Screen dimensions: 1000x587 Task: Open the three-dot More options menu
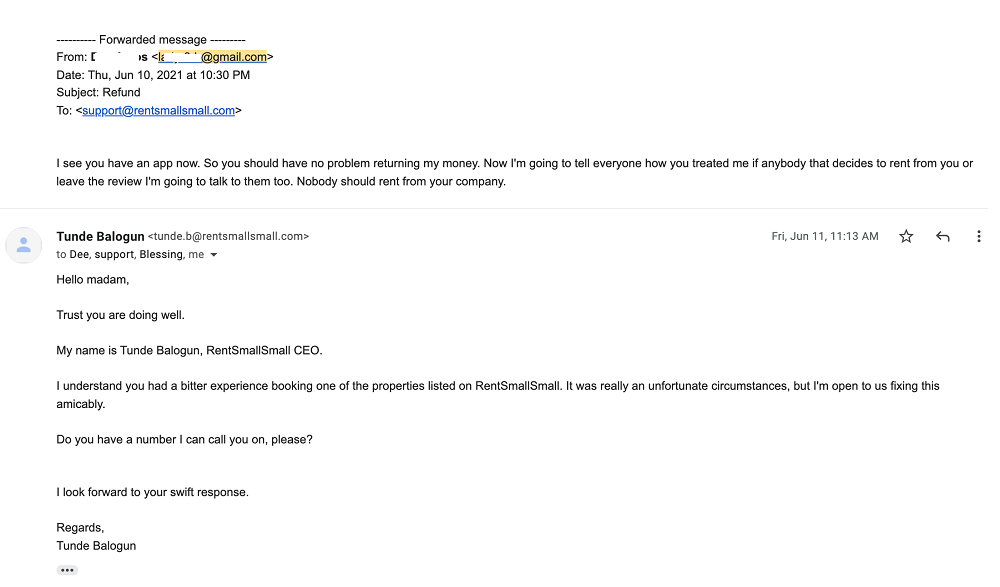(978, 237)
